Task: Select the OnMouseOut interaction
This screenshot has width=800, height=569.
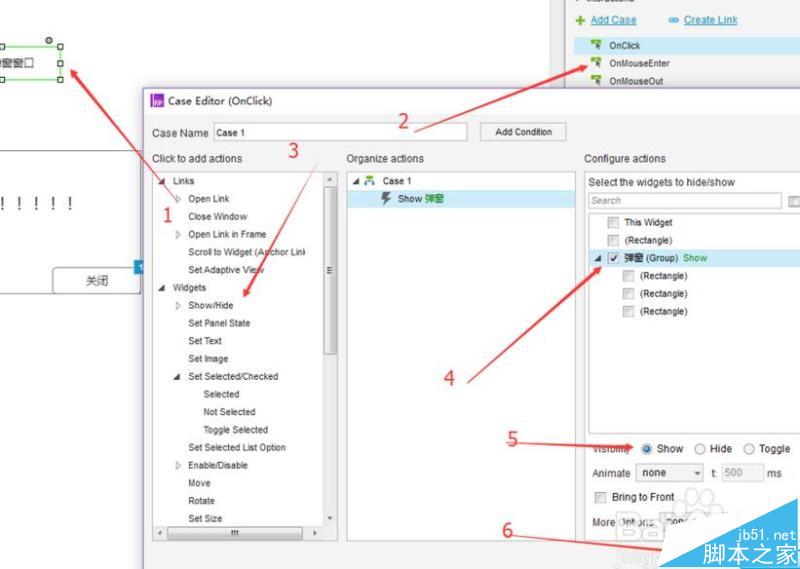Action: [636, 81]
